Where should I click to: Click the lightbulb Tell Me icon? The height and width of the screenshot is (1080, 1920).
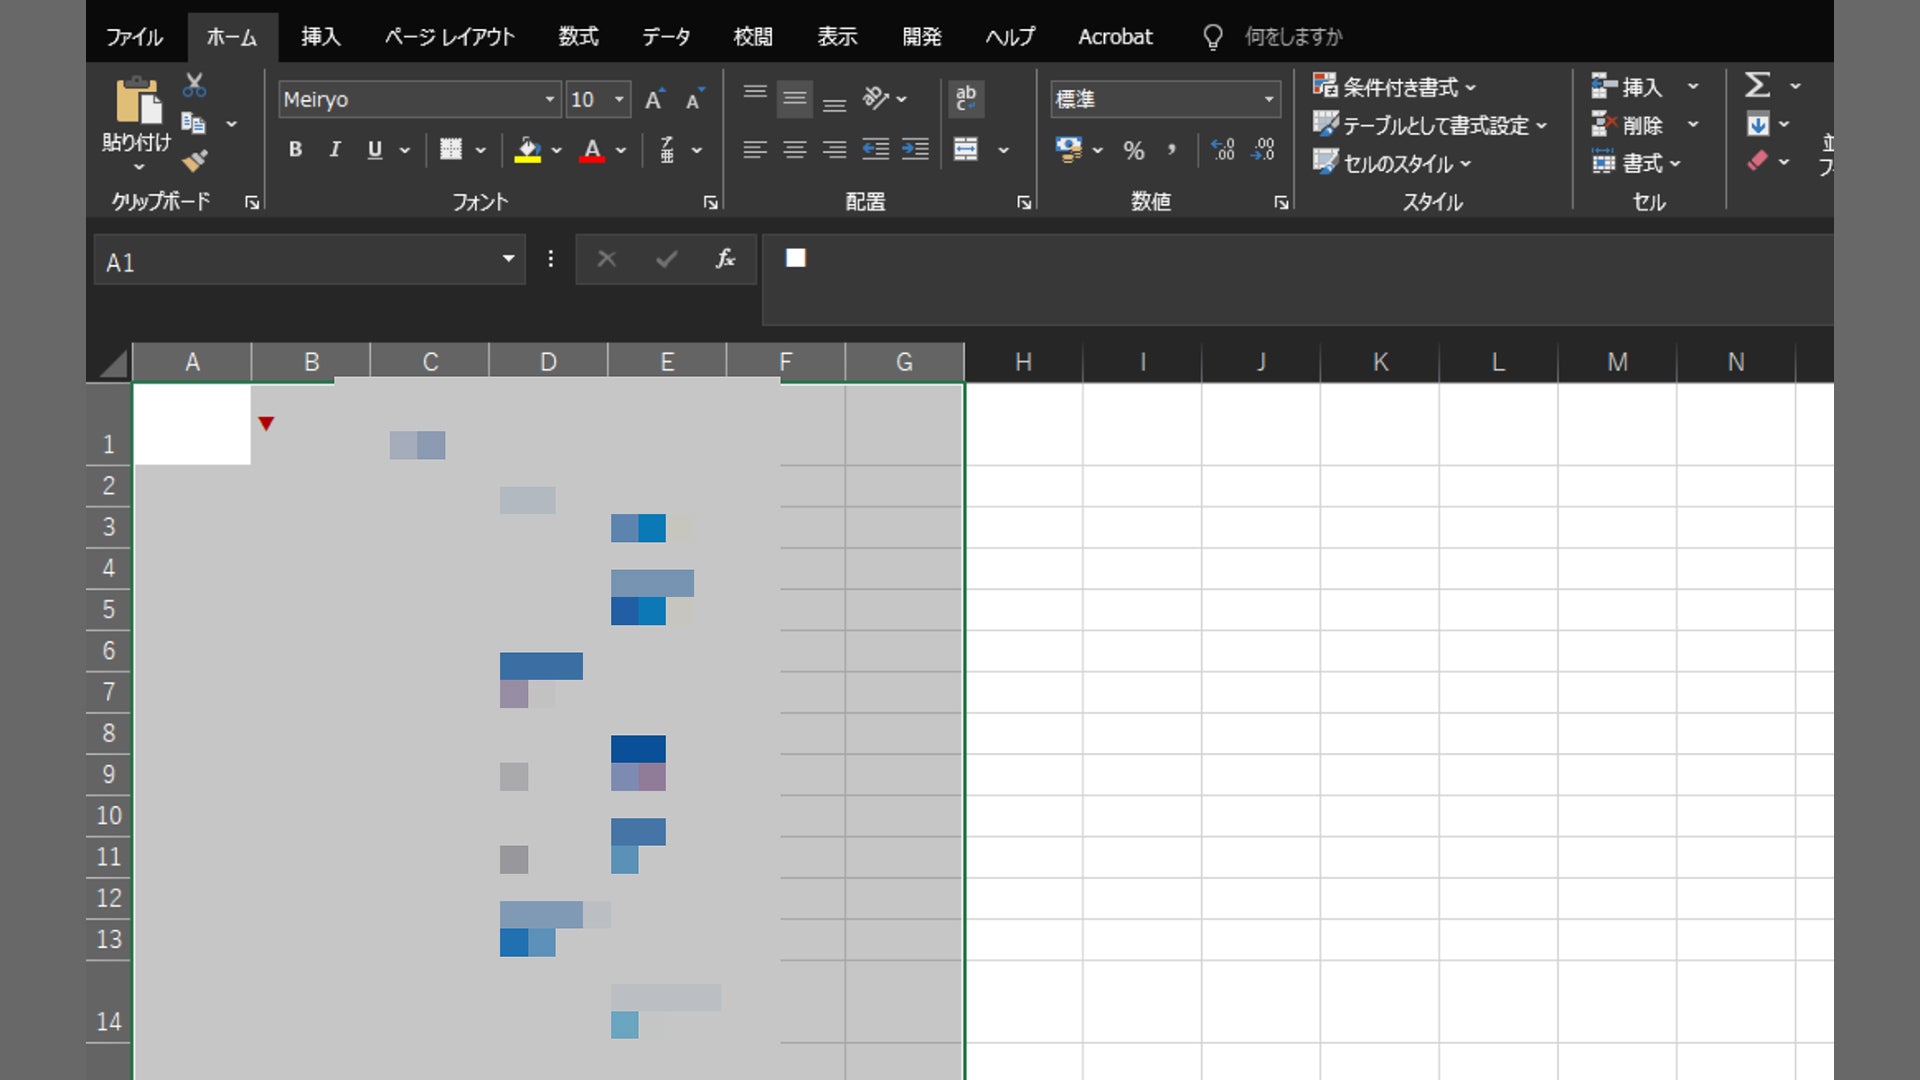[x=1212, y=37]
